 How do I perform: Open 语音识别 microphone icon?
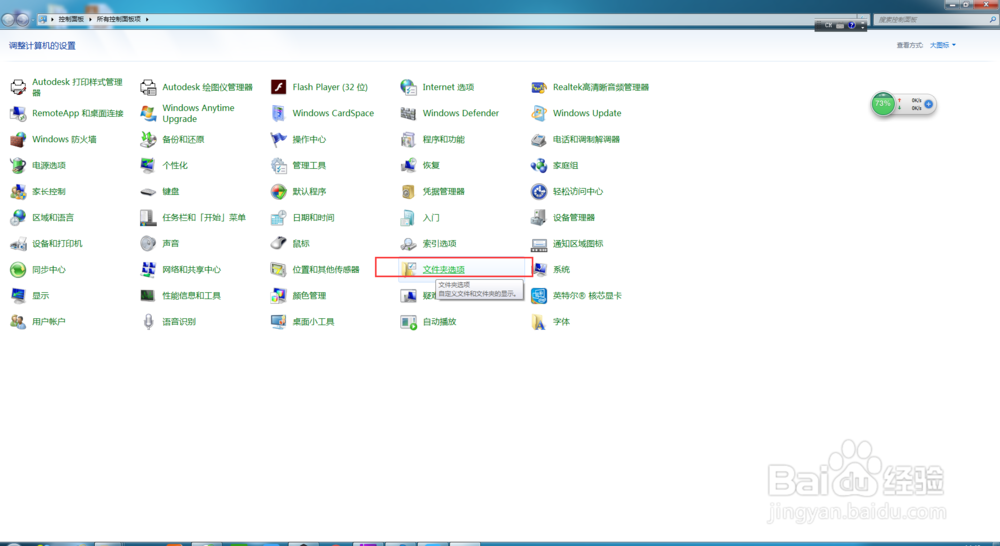click(x=148, y=322)
